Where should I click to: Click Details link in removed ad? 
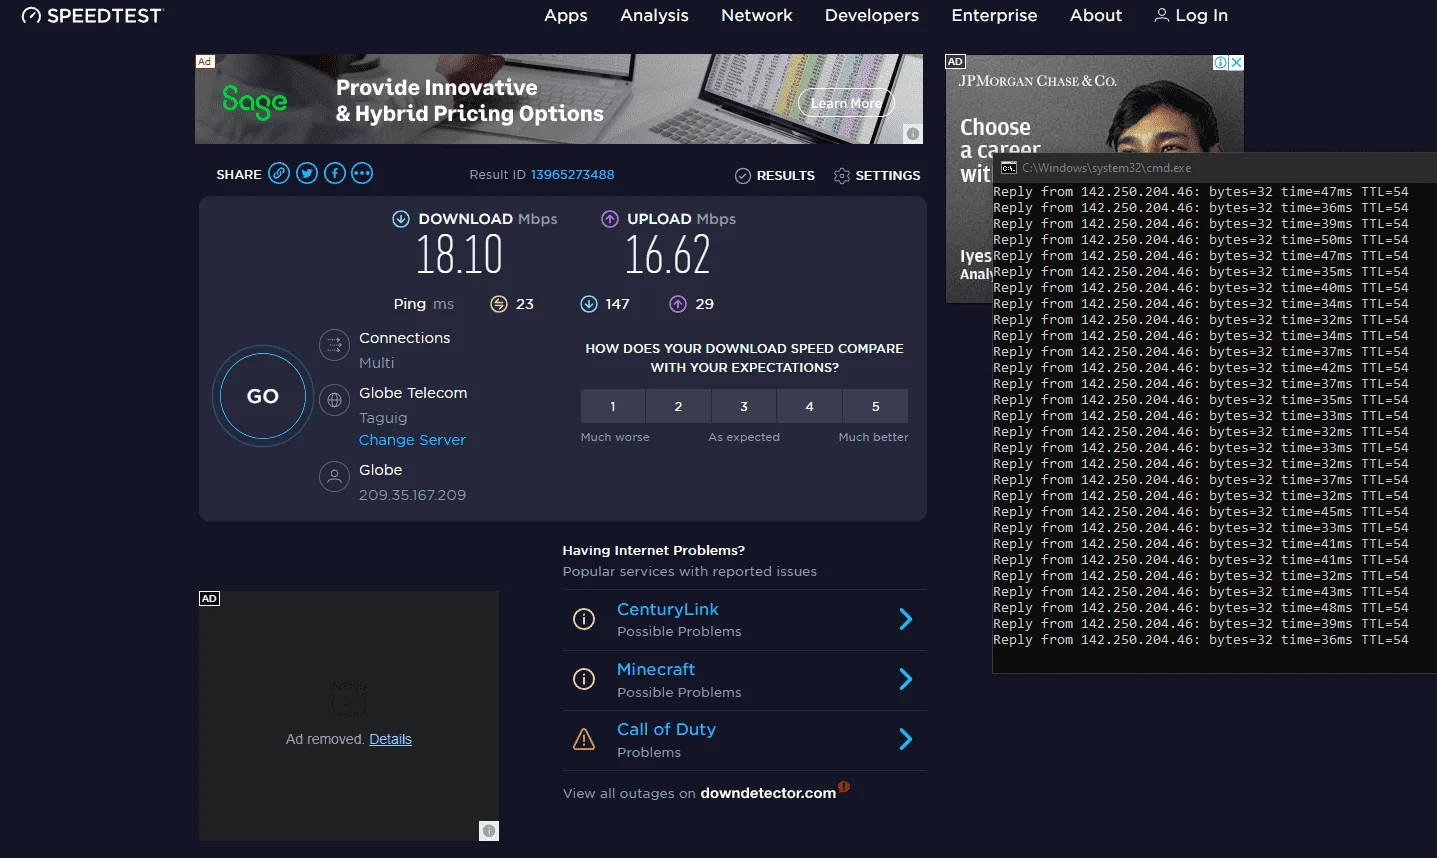click(390, 739)
